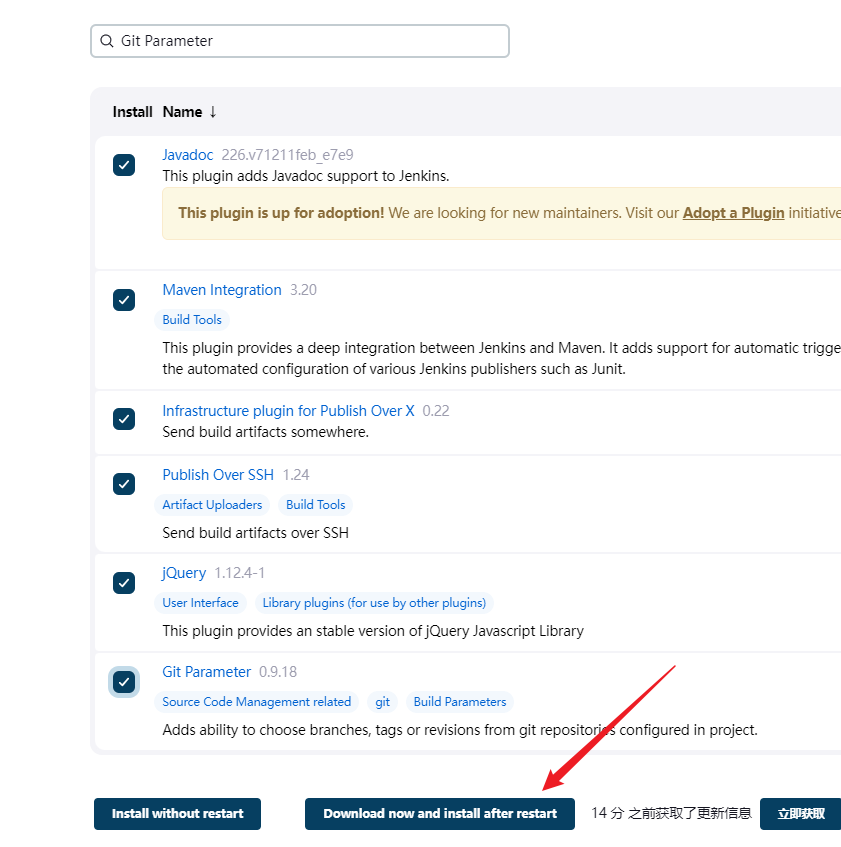This screenshot has height=847, width=841.
Task: Click Build Tools tag under Publish Over SSH
Action: [315, 505]
